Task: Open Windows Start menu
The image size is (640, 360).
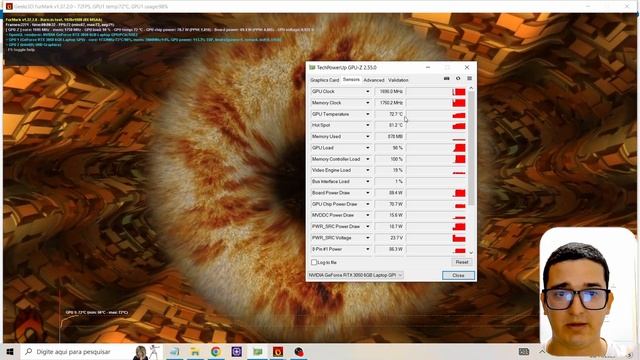Action: pyautogui.click(x=10, y=351)
